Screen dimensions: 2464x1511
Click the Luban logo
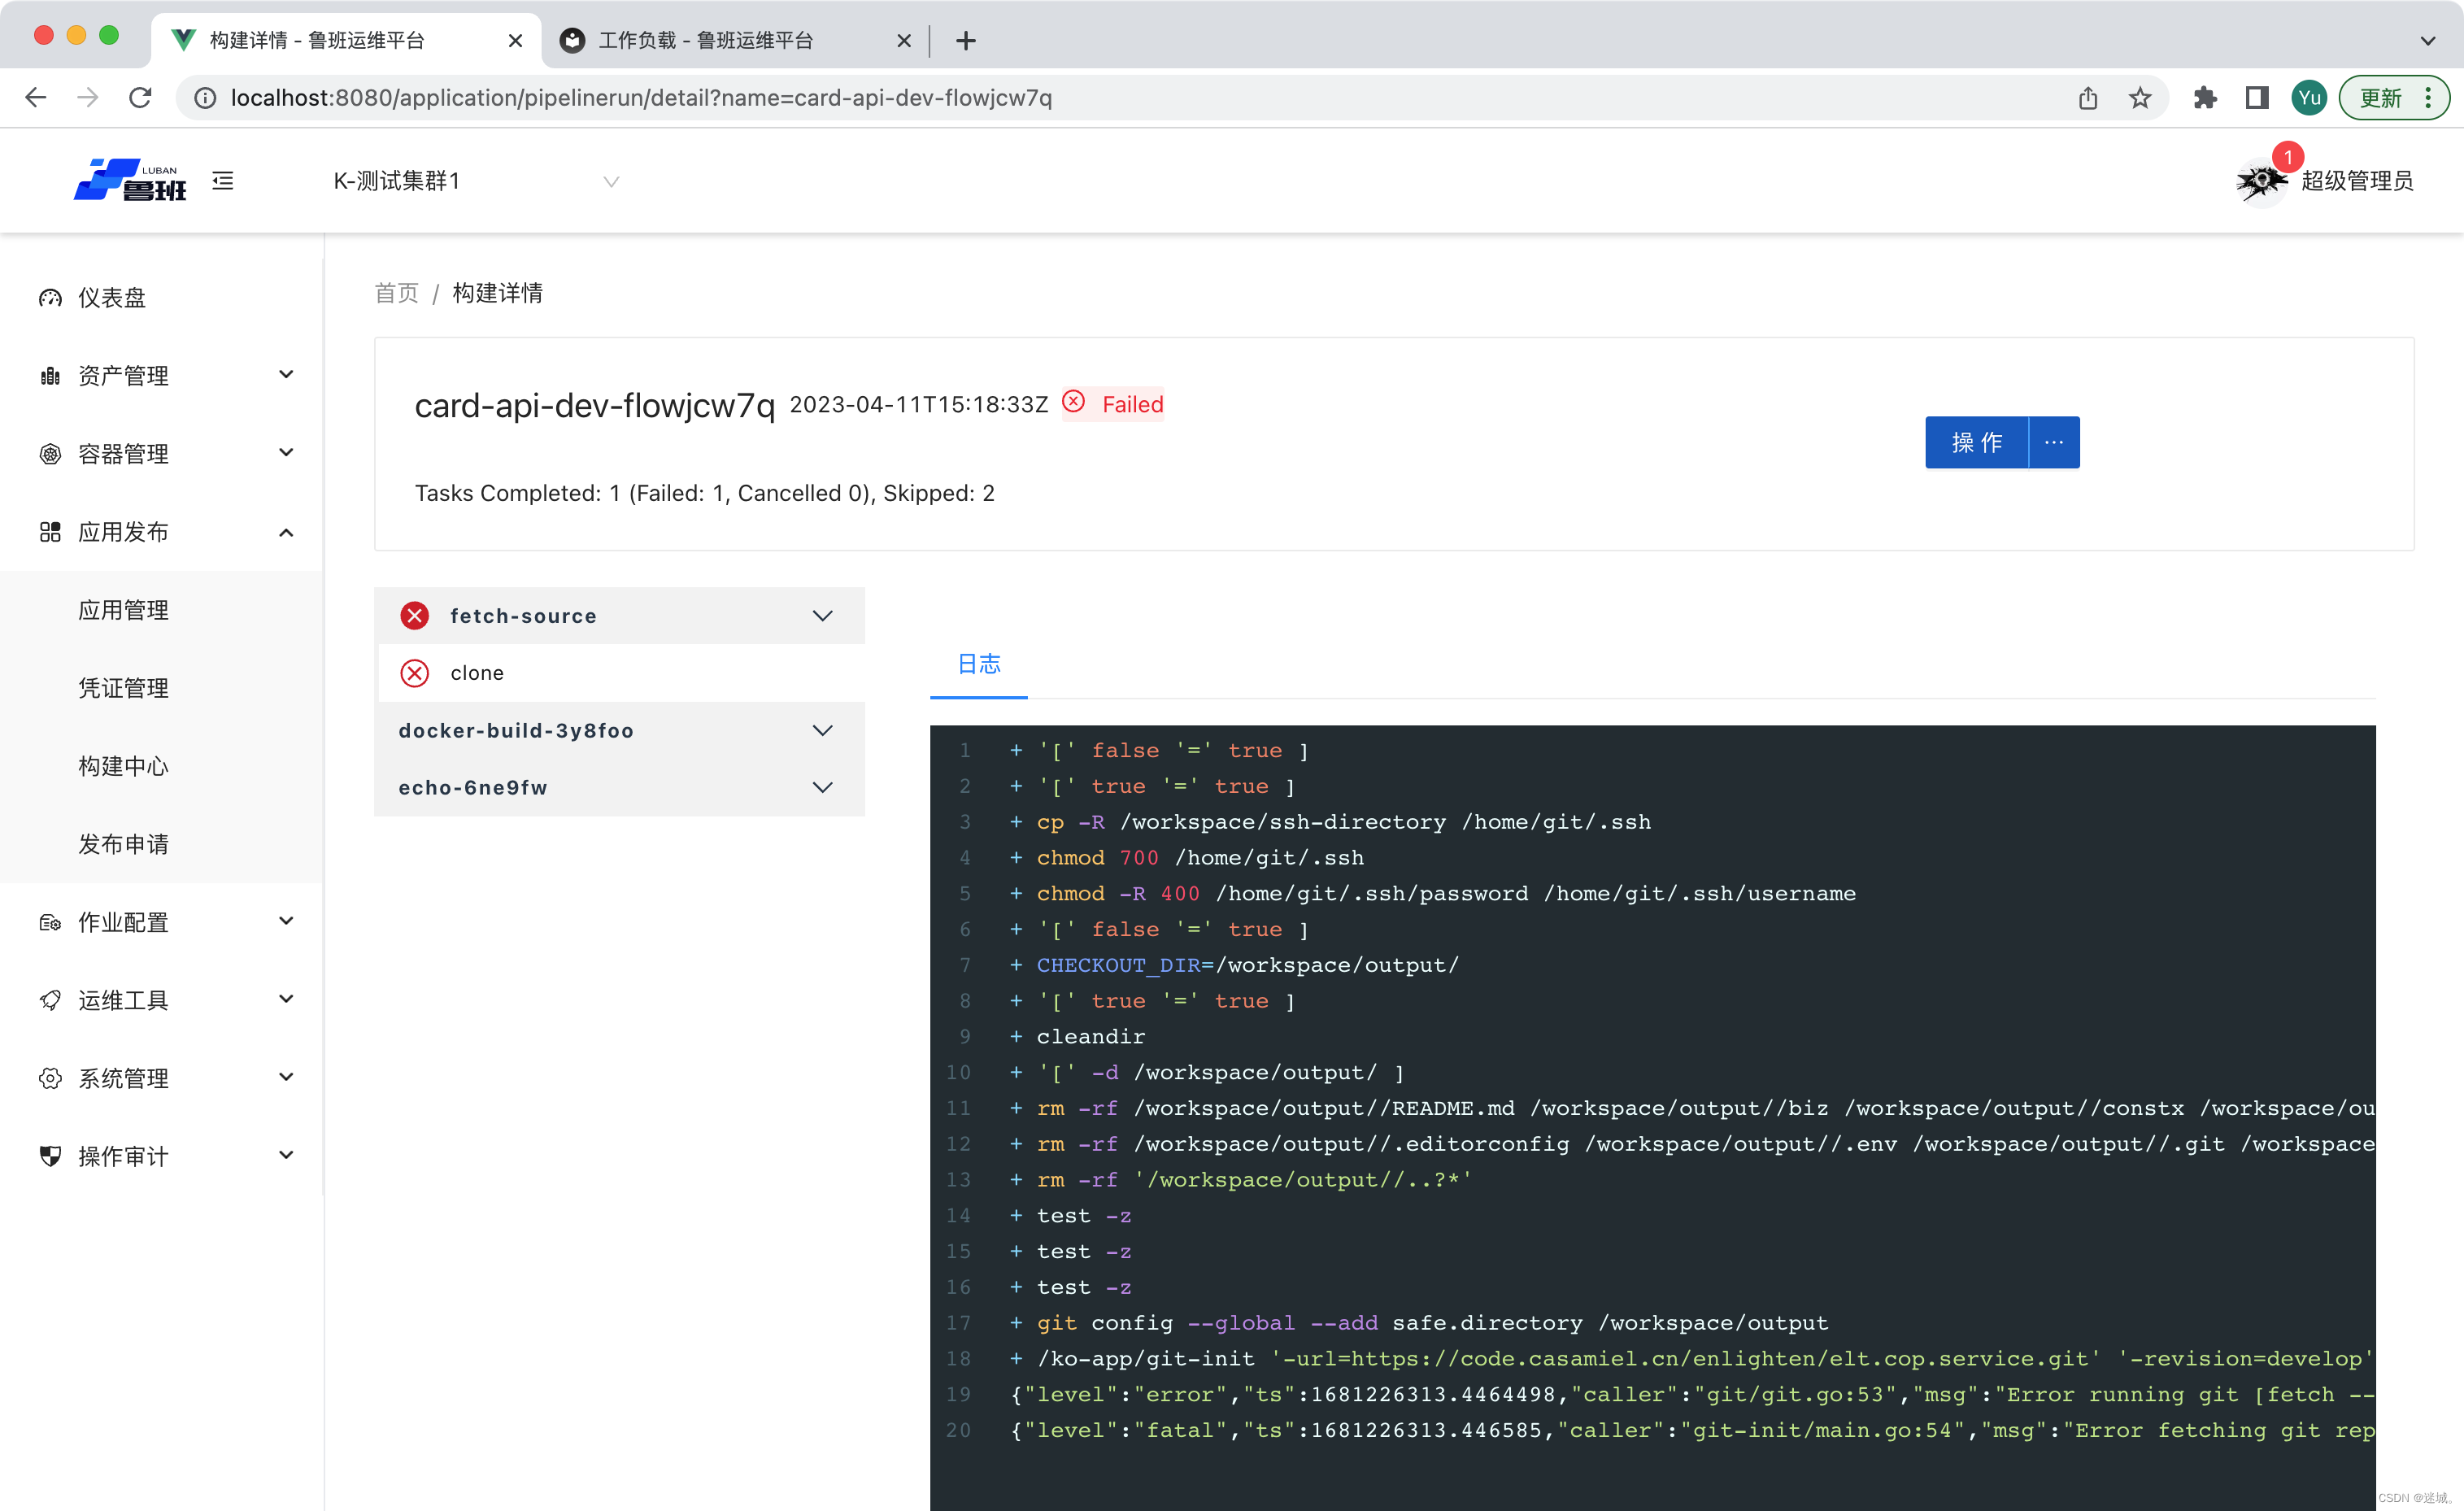(130, 181)
